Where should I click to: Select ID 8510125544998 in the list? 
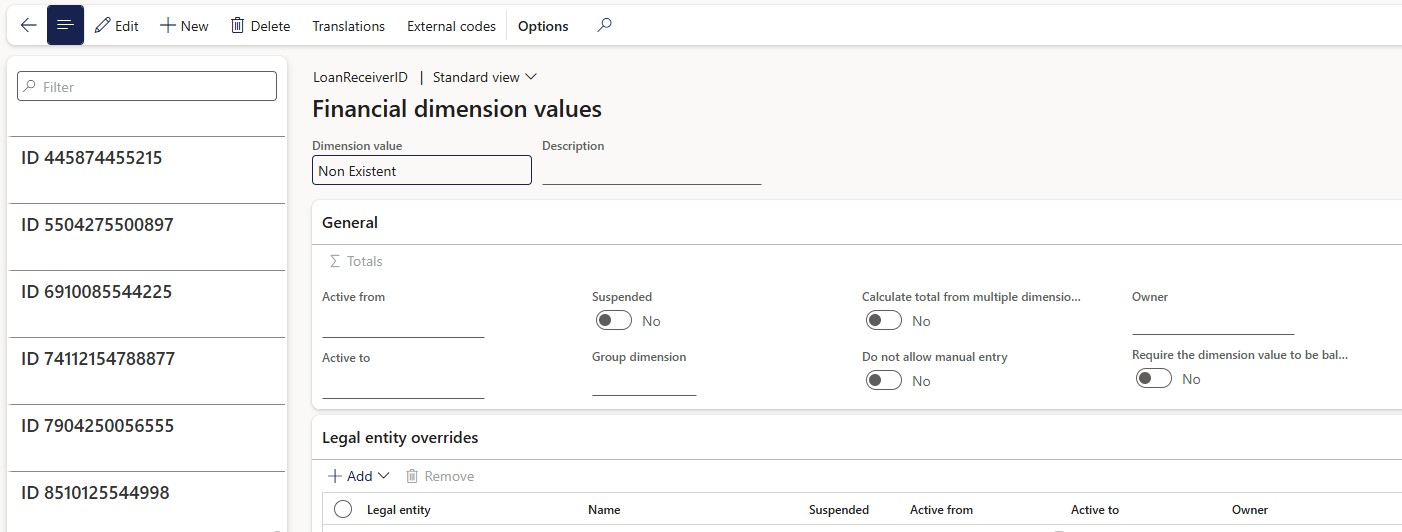pos(147,501)
